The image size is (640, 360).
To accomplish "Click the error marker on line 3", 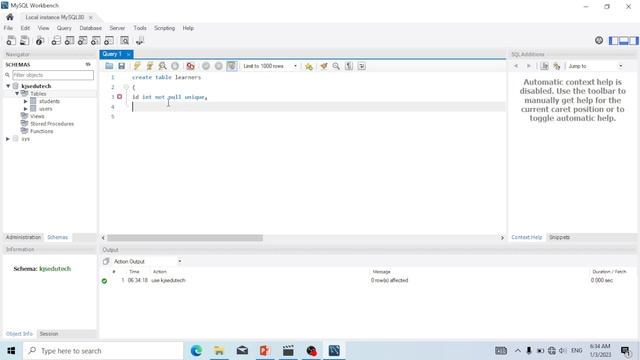I will 120,97.
